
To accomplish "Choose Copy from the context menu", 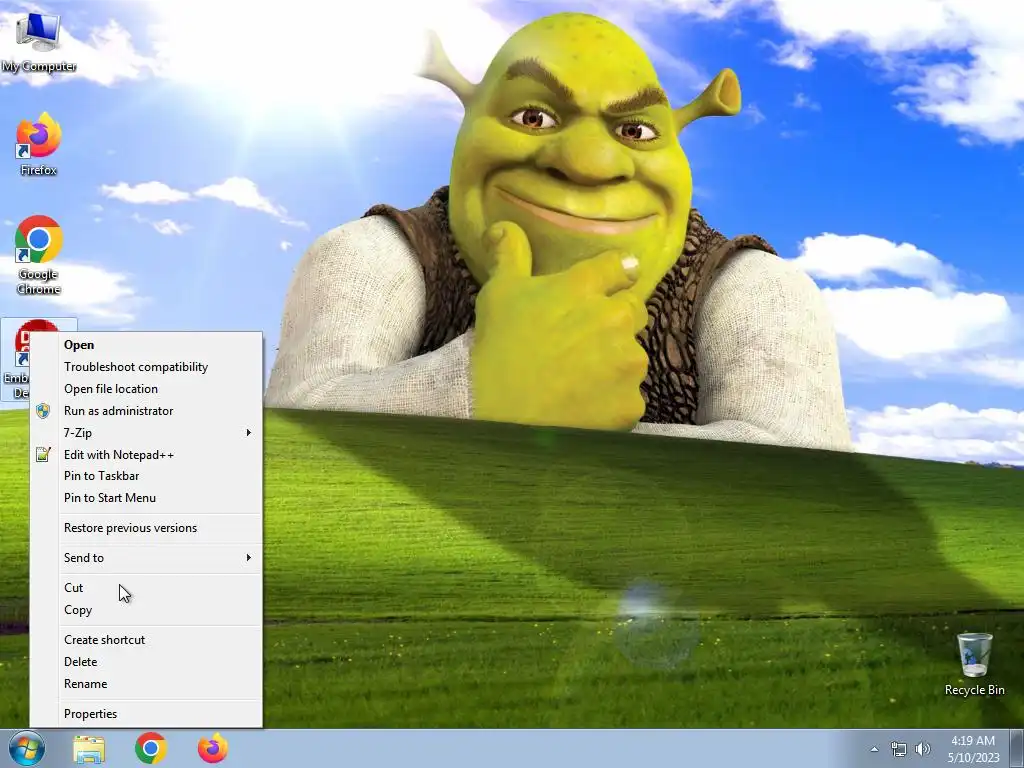I will (146, 610).
